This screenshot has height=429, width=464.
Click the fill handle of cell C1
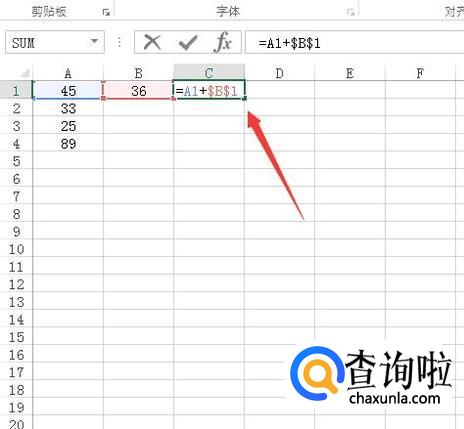245,99
